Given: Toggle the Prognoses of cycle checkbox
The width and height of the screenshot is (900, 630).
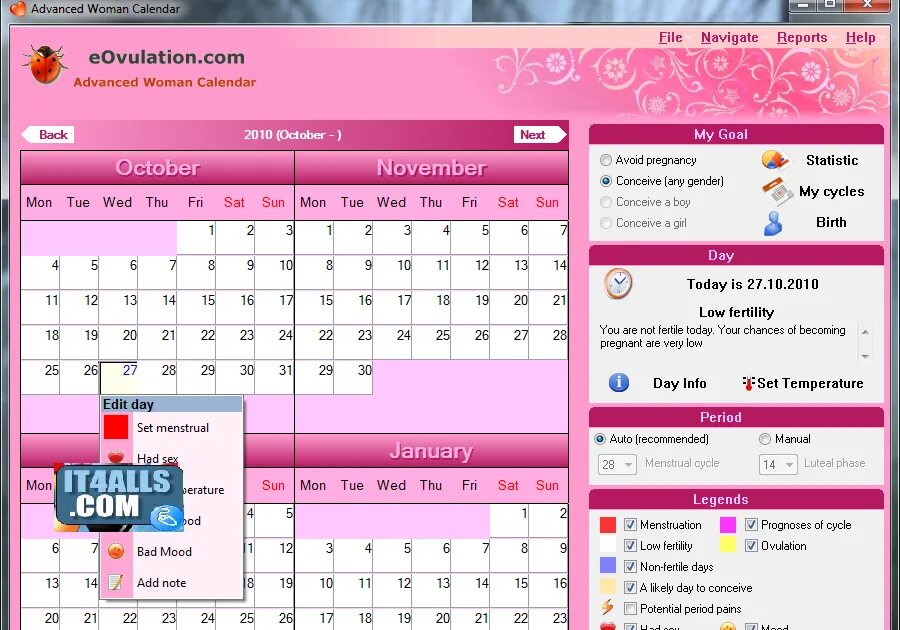Looking at the screenshot, I should tap(751, 524).
